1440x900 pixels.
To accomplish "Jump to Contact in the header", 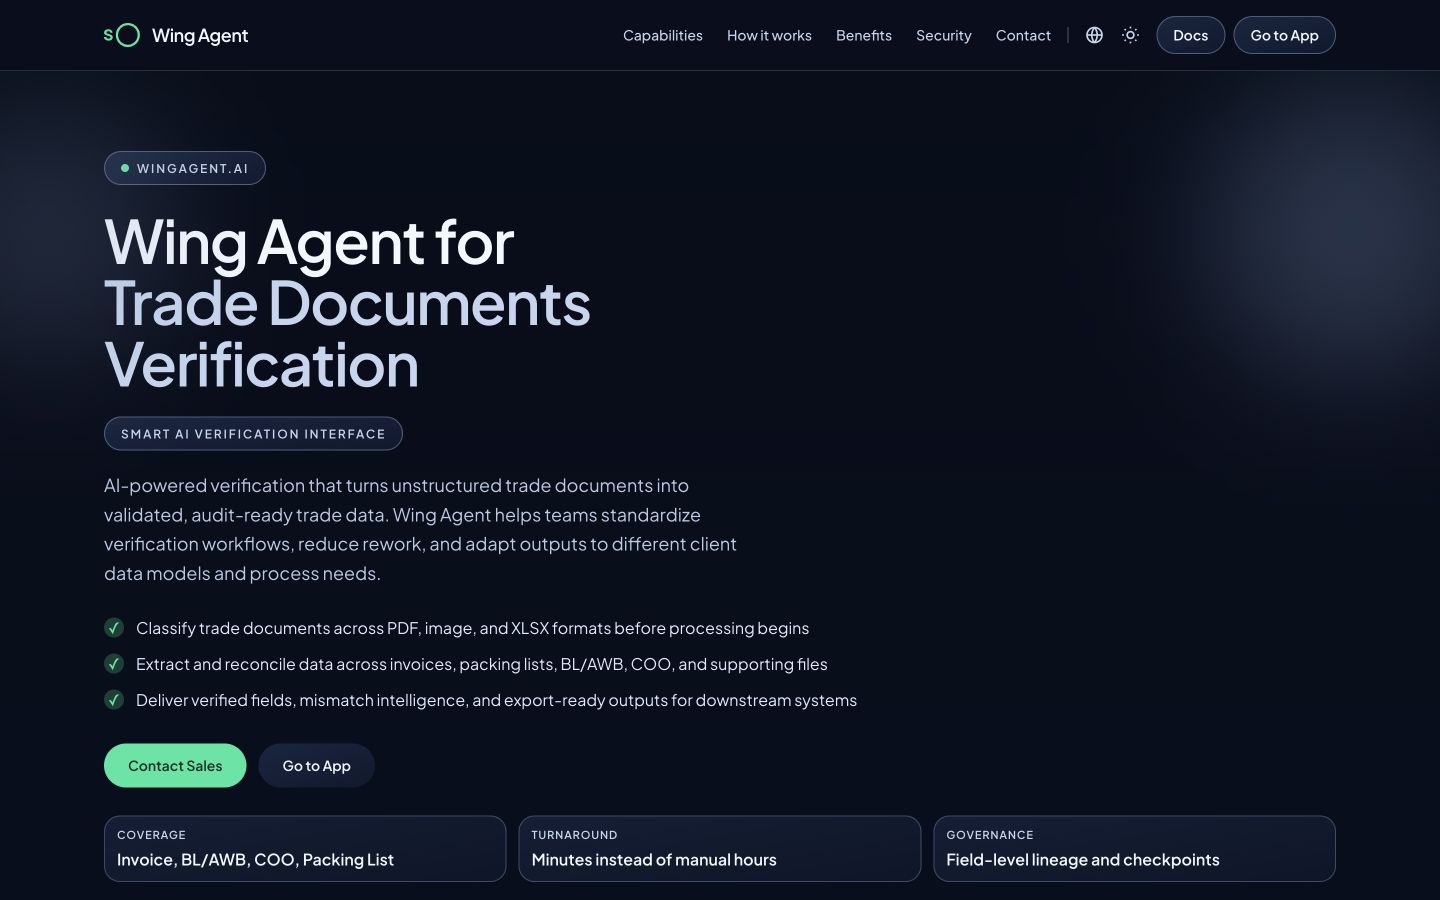I will (x=1023, y=35).
